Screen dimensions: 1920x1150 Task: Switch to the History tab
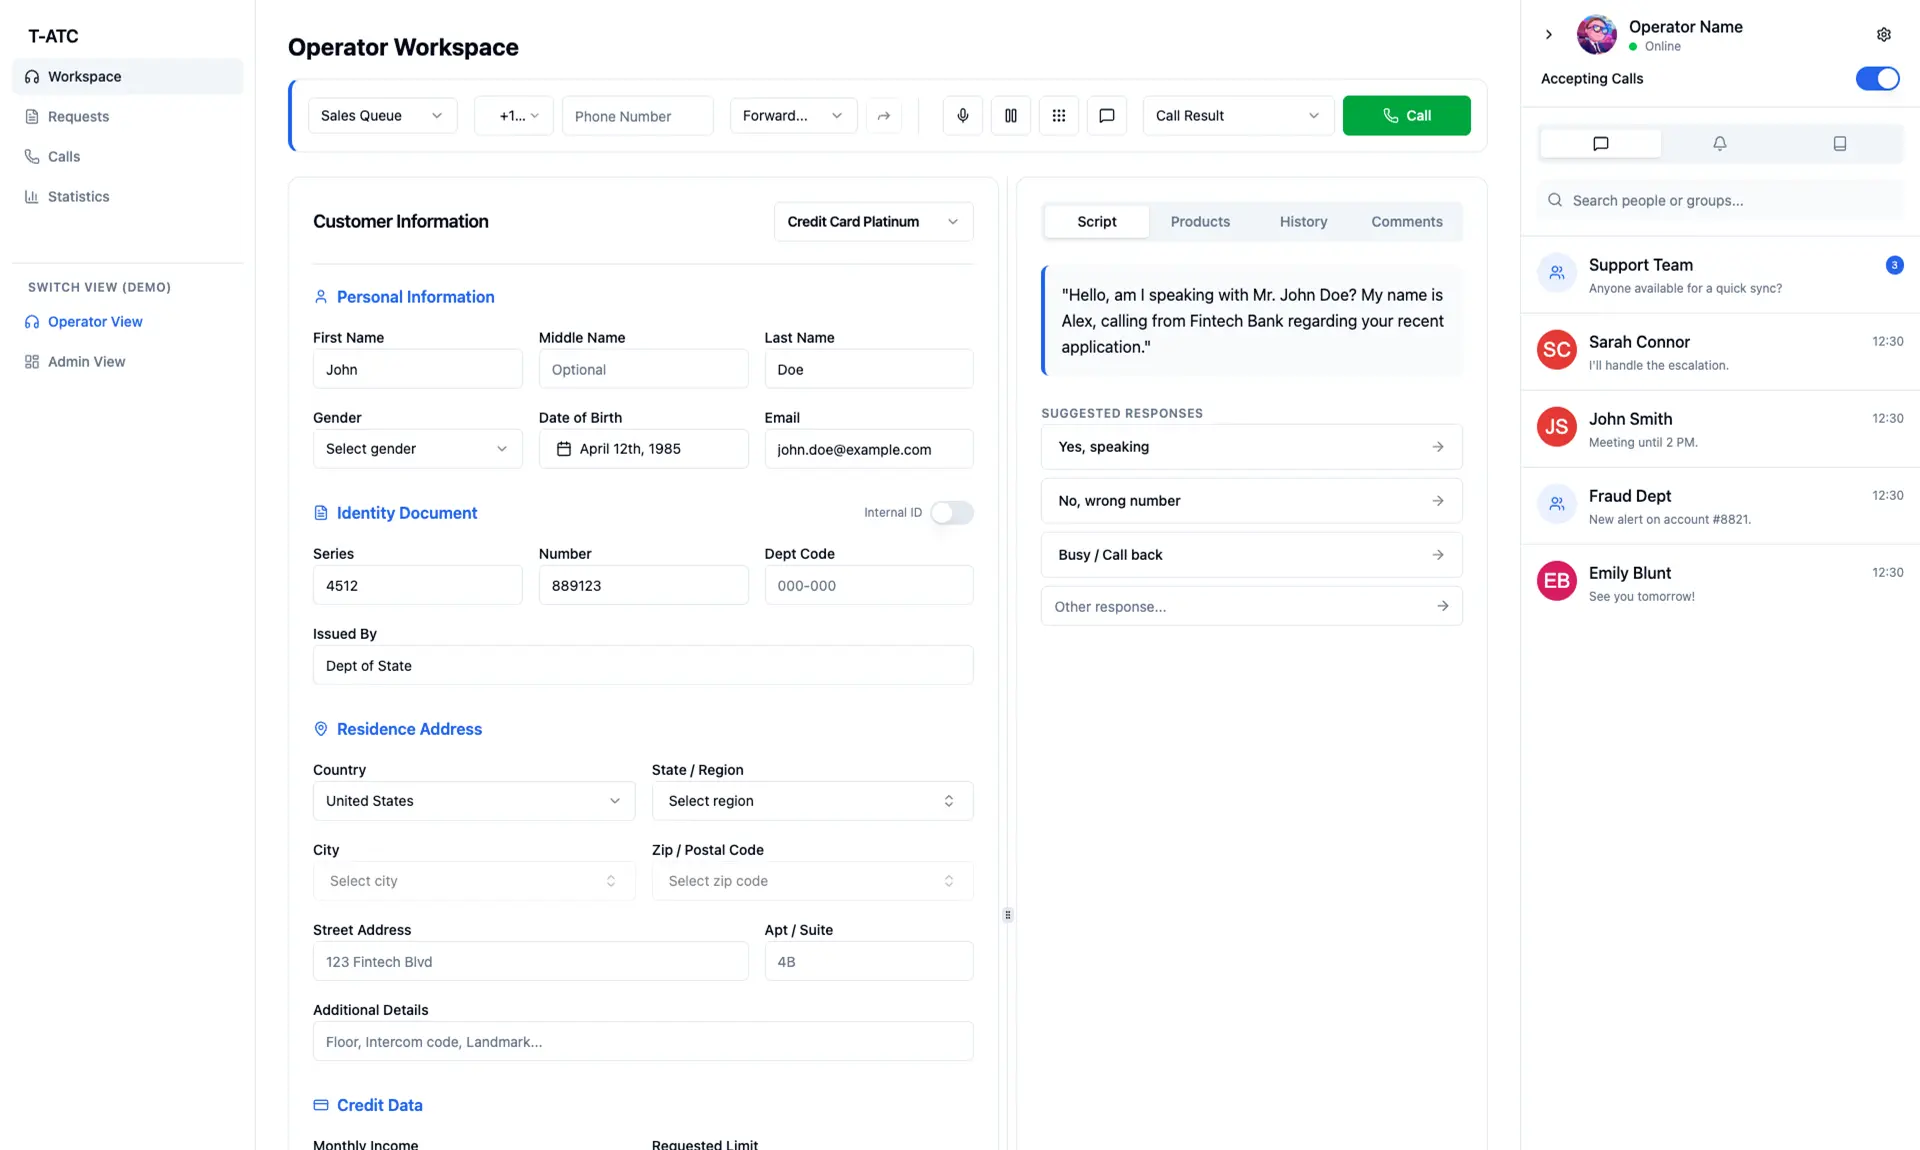pyautogui.click(x=1303, y=222)
